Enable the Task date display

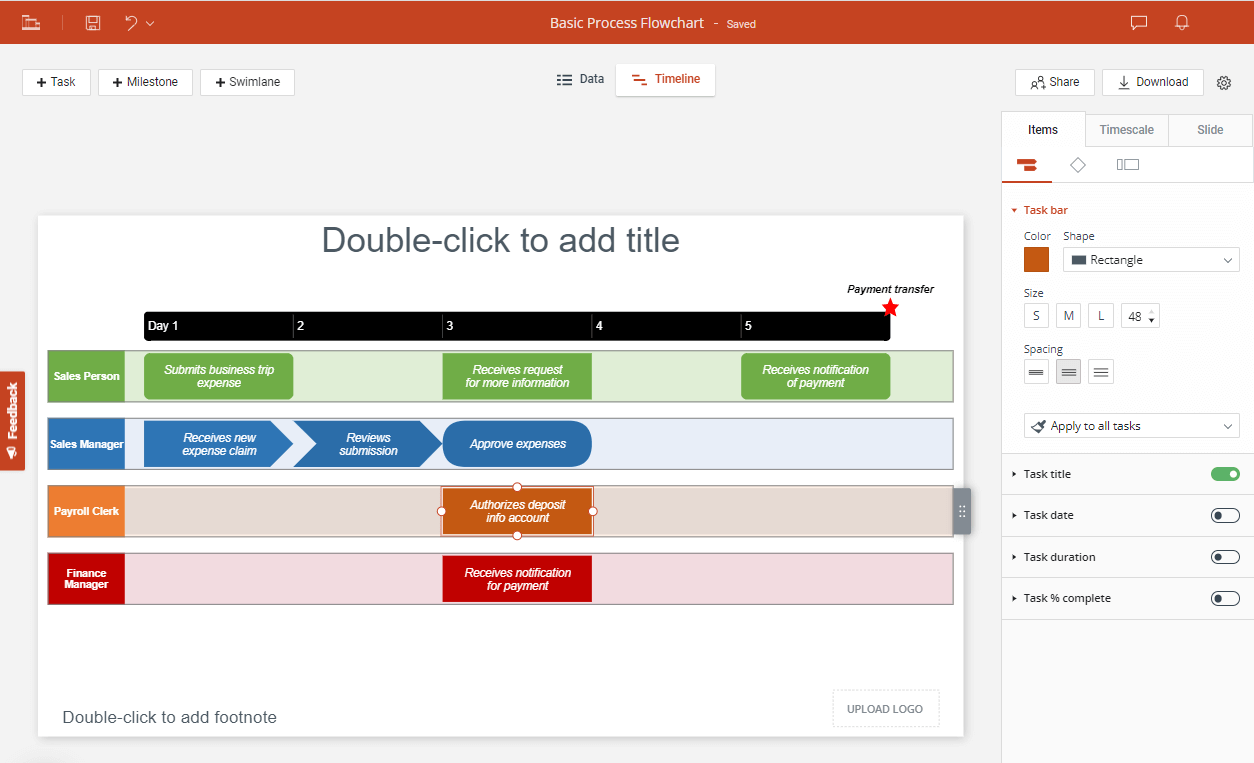click(x=1224, y=515)
